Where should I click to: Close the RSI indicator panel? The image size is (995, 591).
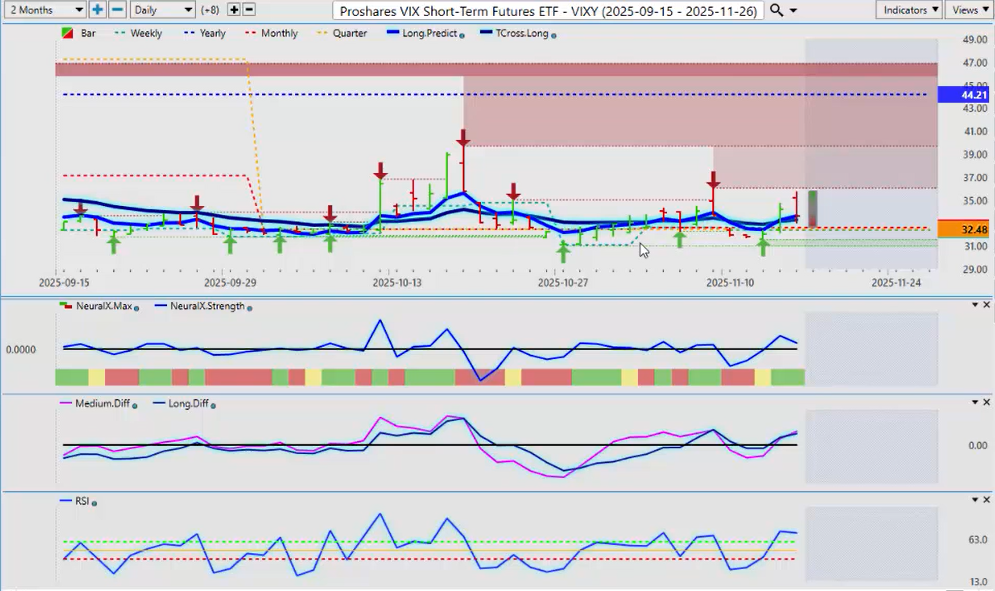pos(987,499)
